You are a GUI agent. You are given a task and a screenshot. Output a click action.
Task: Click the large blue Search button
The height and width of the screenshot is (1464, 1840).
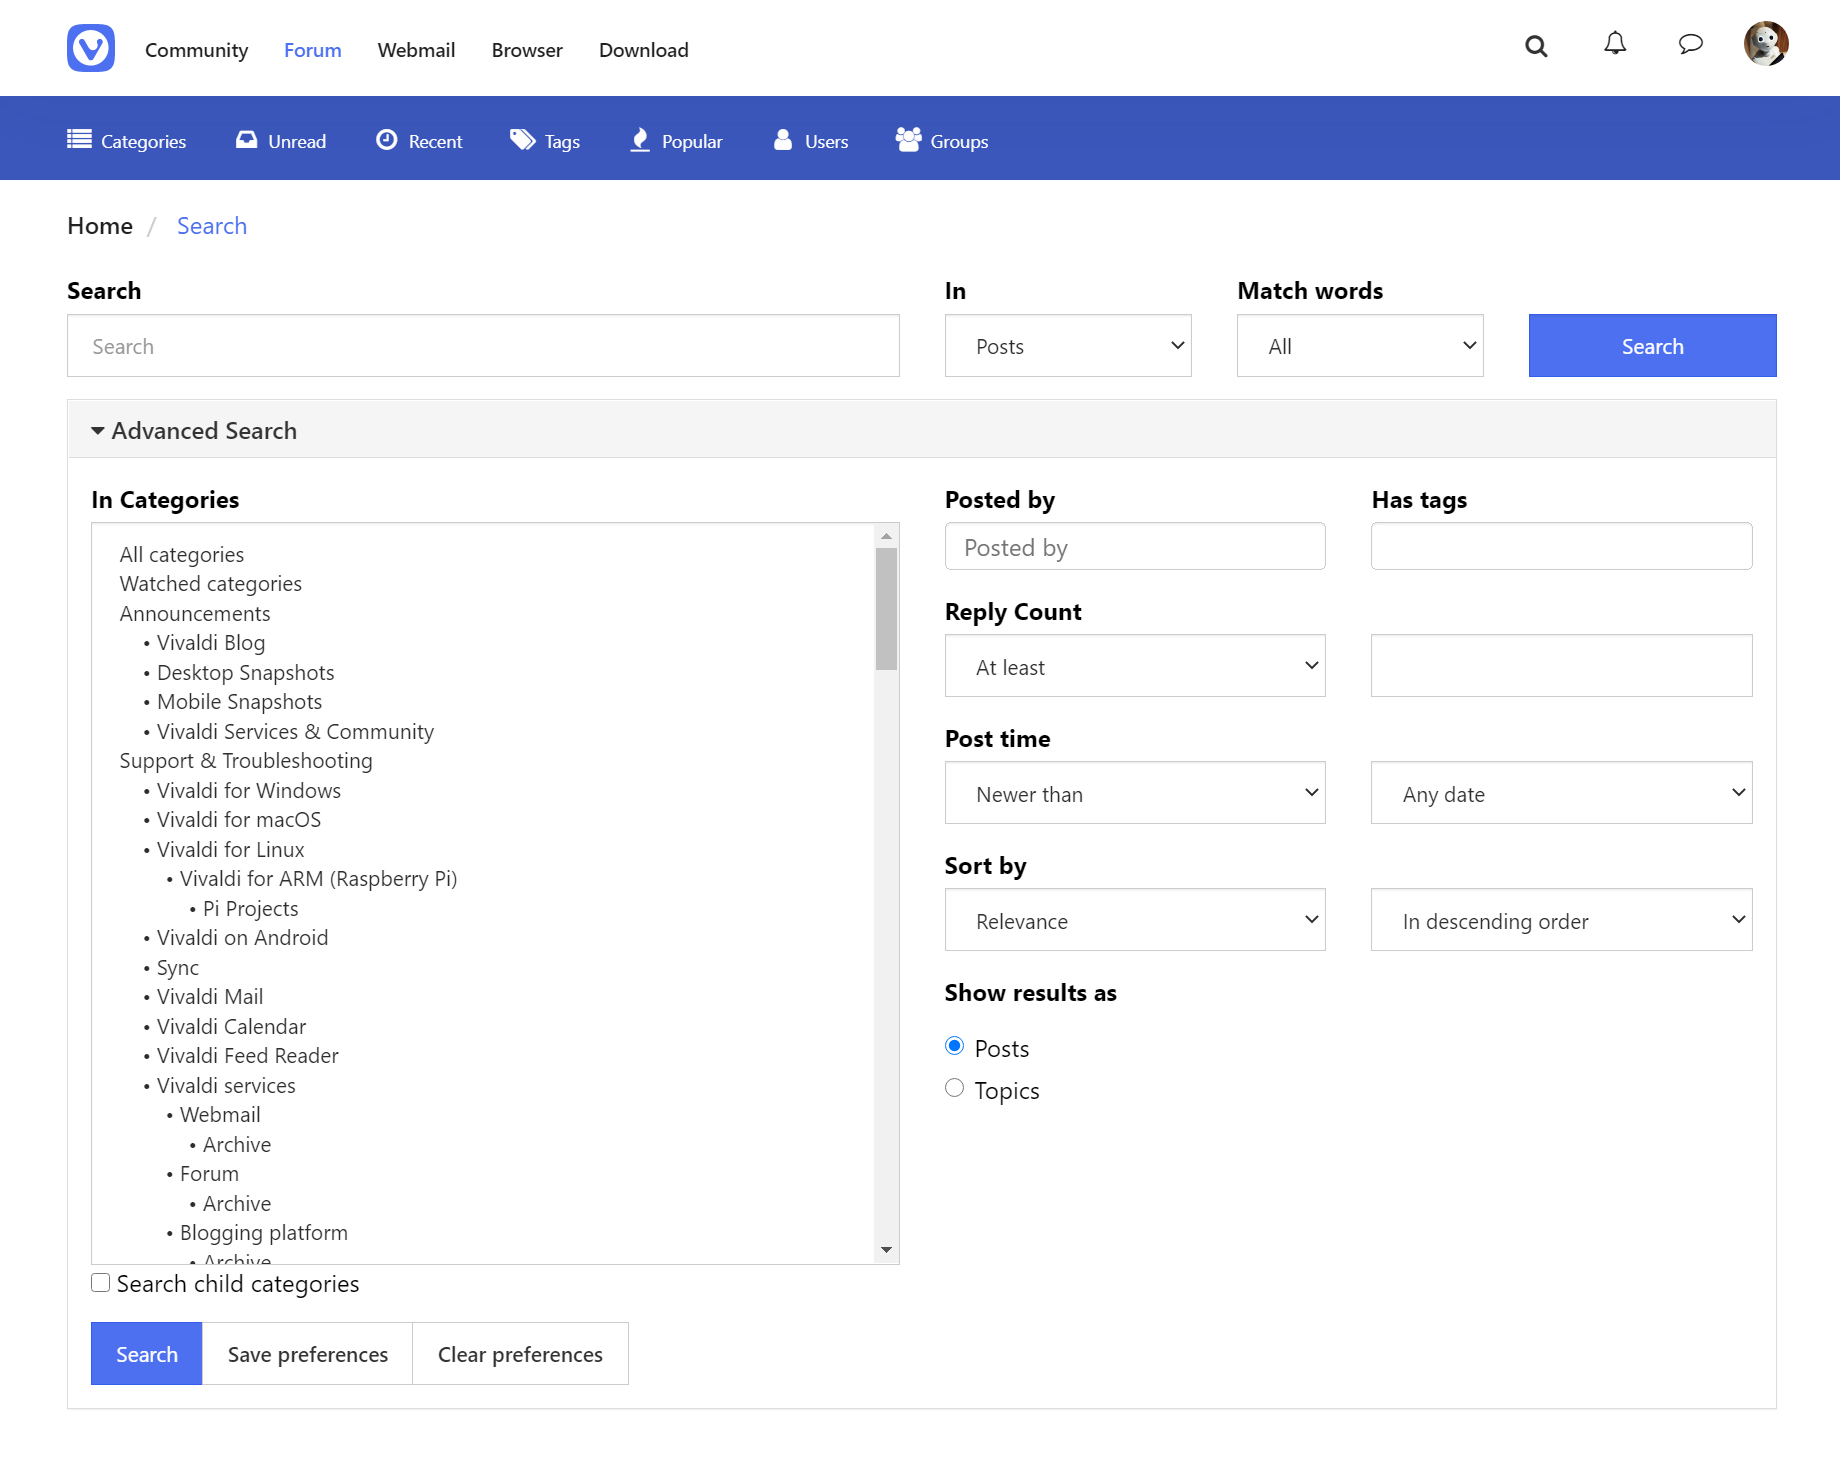click(1652, 346)
